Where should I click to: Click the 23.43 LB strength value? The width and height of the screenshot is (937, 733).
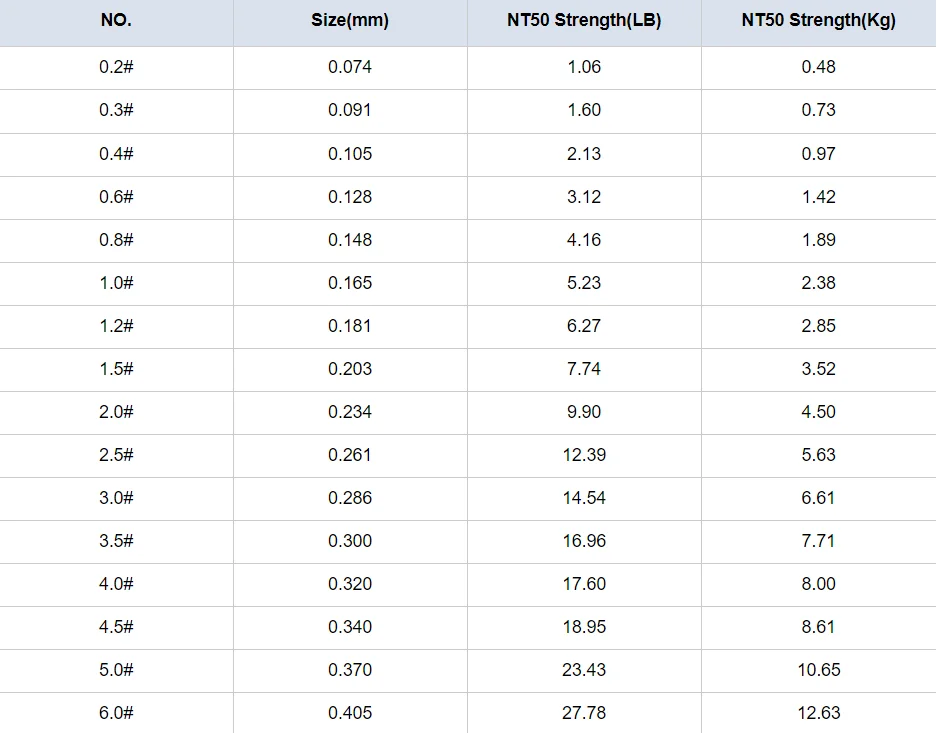click(x=584, y=670)
